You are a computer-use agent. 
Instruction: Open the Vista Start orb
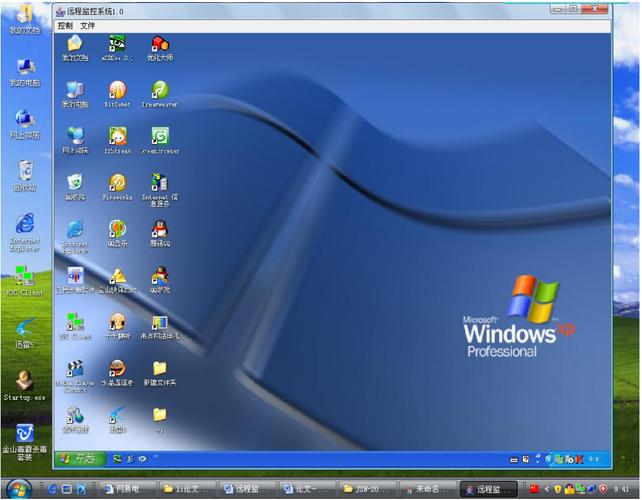pyautogui.click(x=18, y=489)
